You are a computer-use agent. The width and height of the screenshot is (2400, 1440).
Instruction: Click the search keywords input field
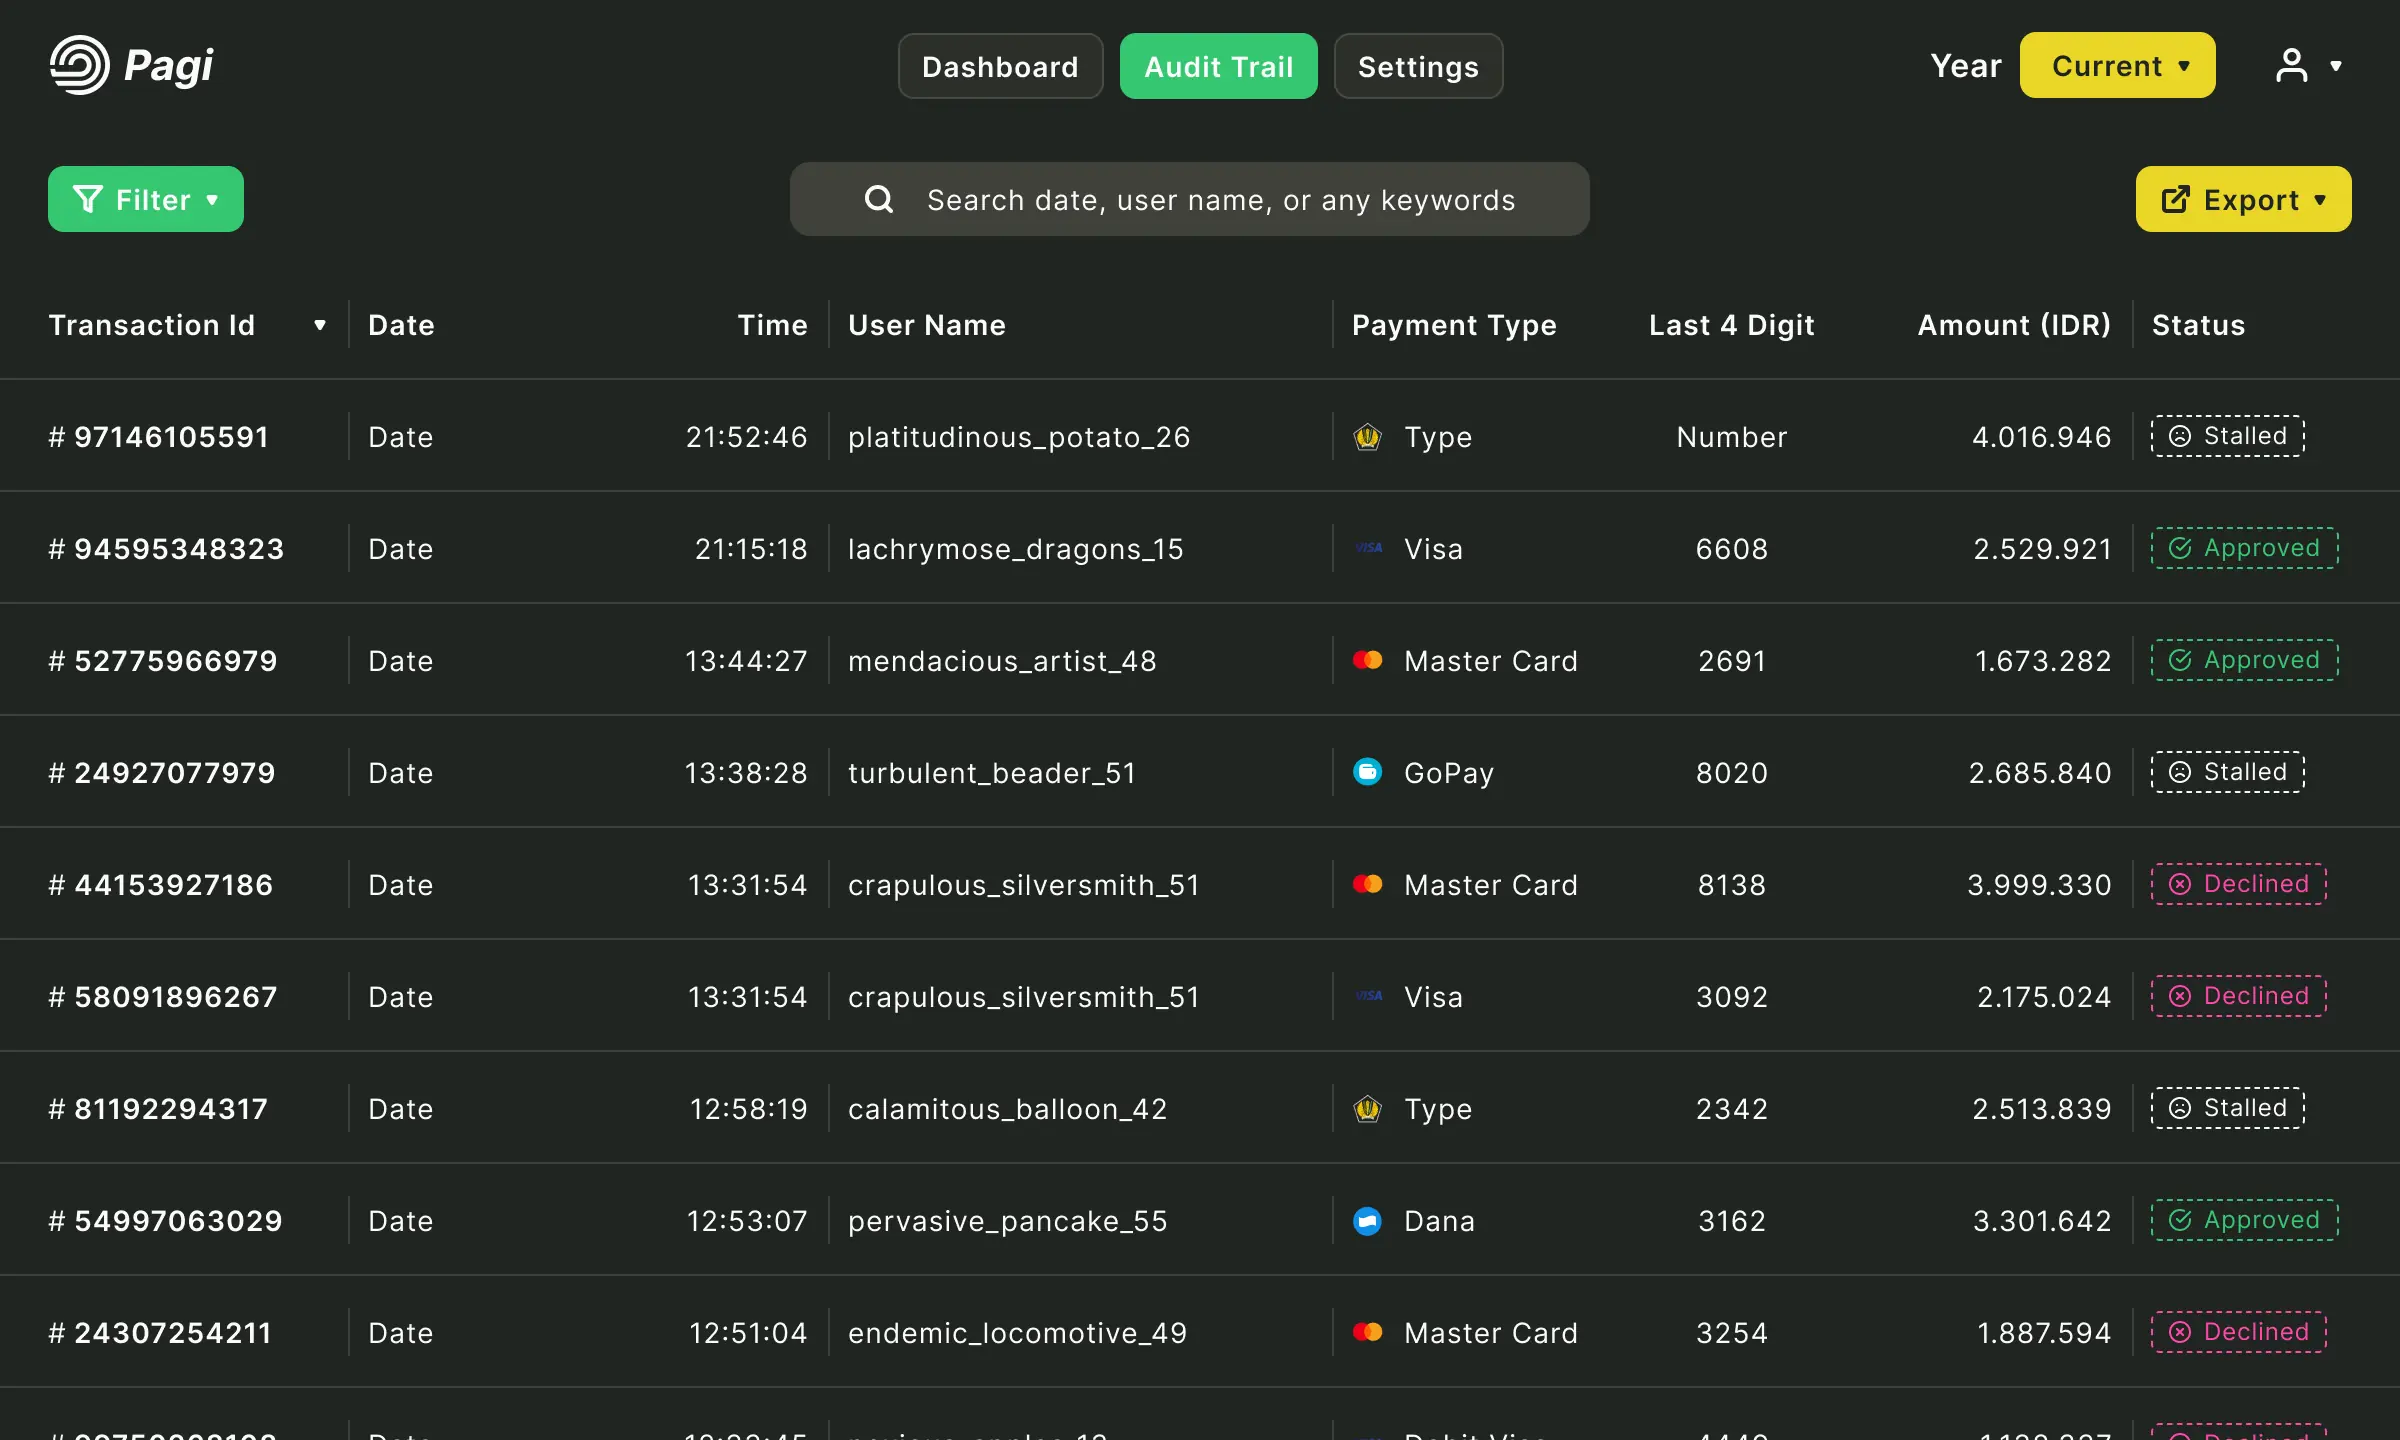pyautogui.click(x=1190, y=199)
